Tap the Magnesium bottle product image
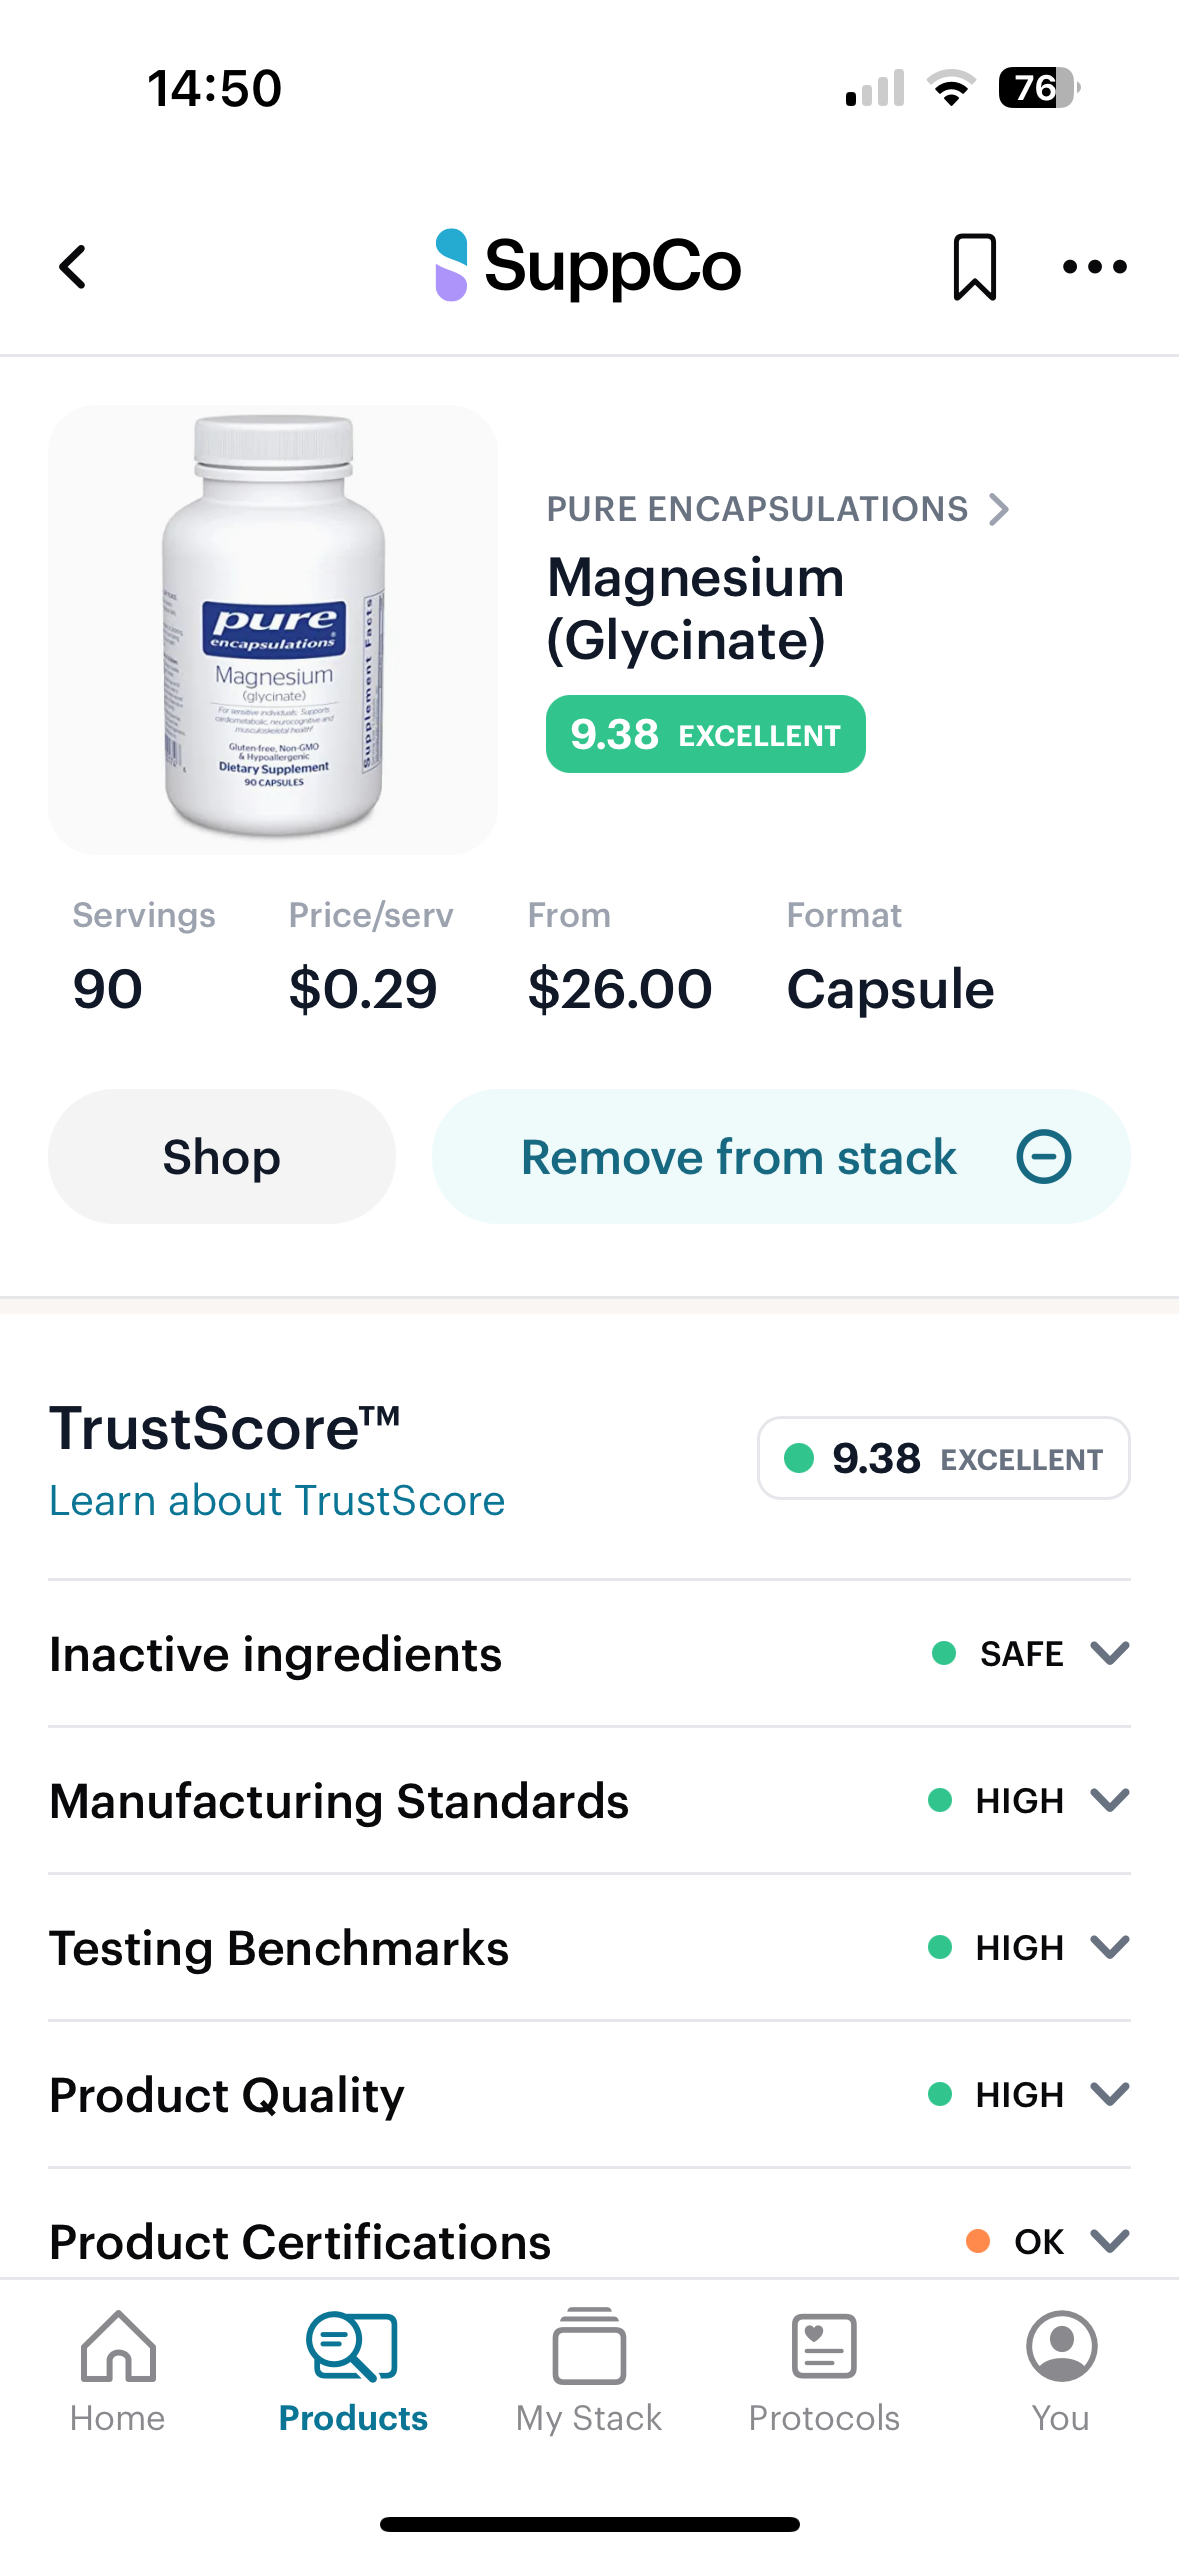1179x2556 pixels. [273, 630]
